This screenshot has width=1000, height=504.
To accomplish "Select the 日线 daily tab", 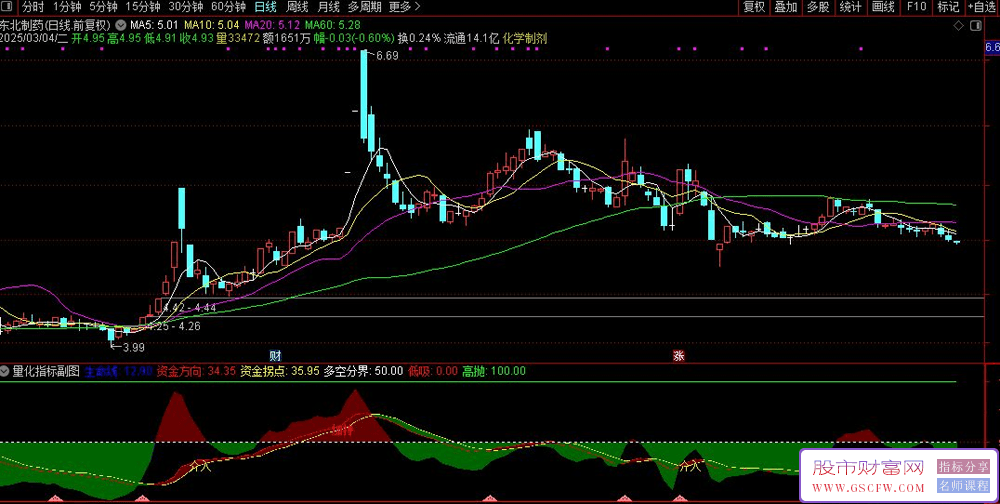I will pos(265,7).
